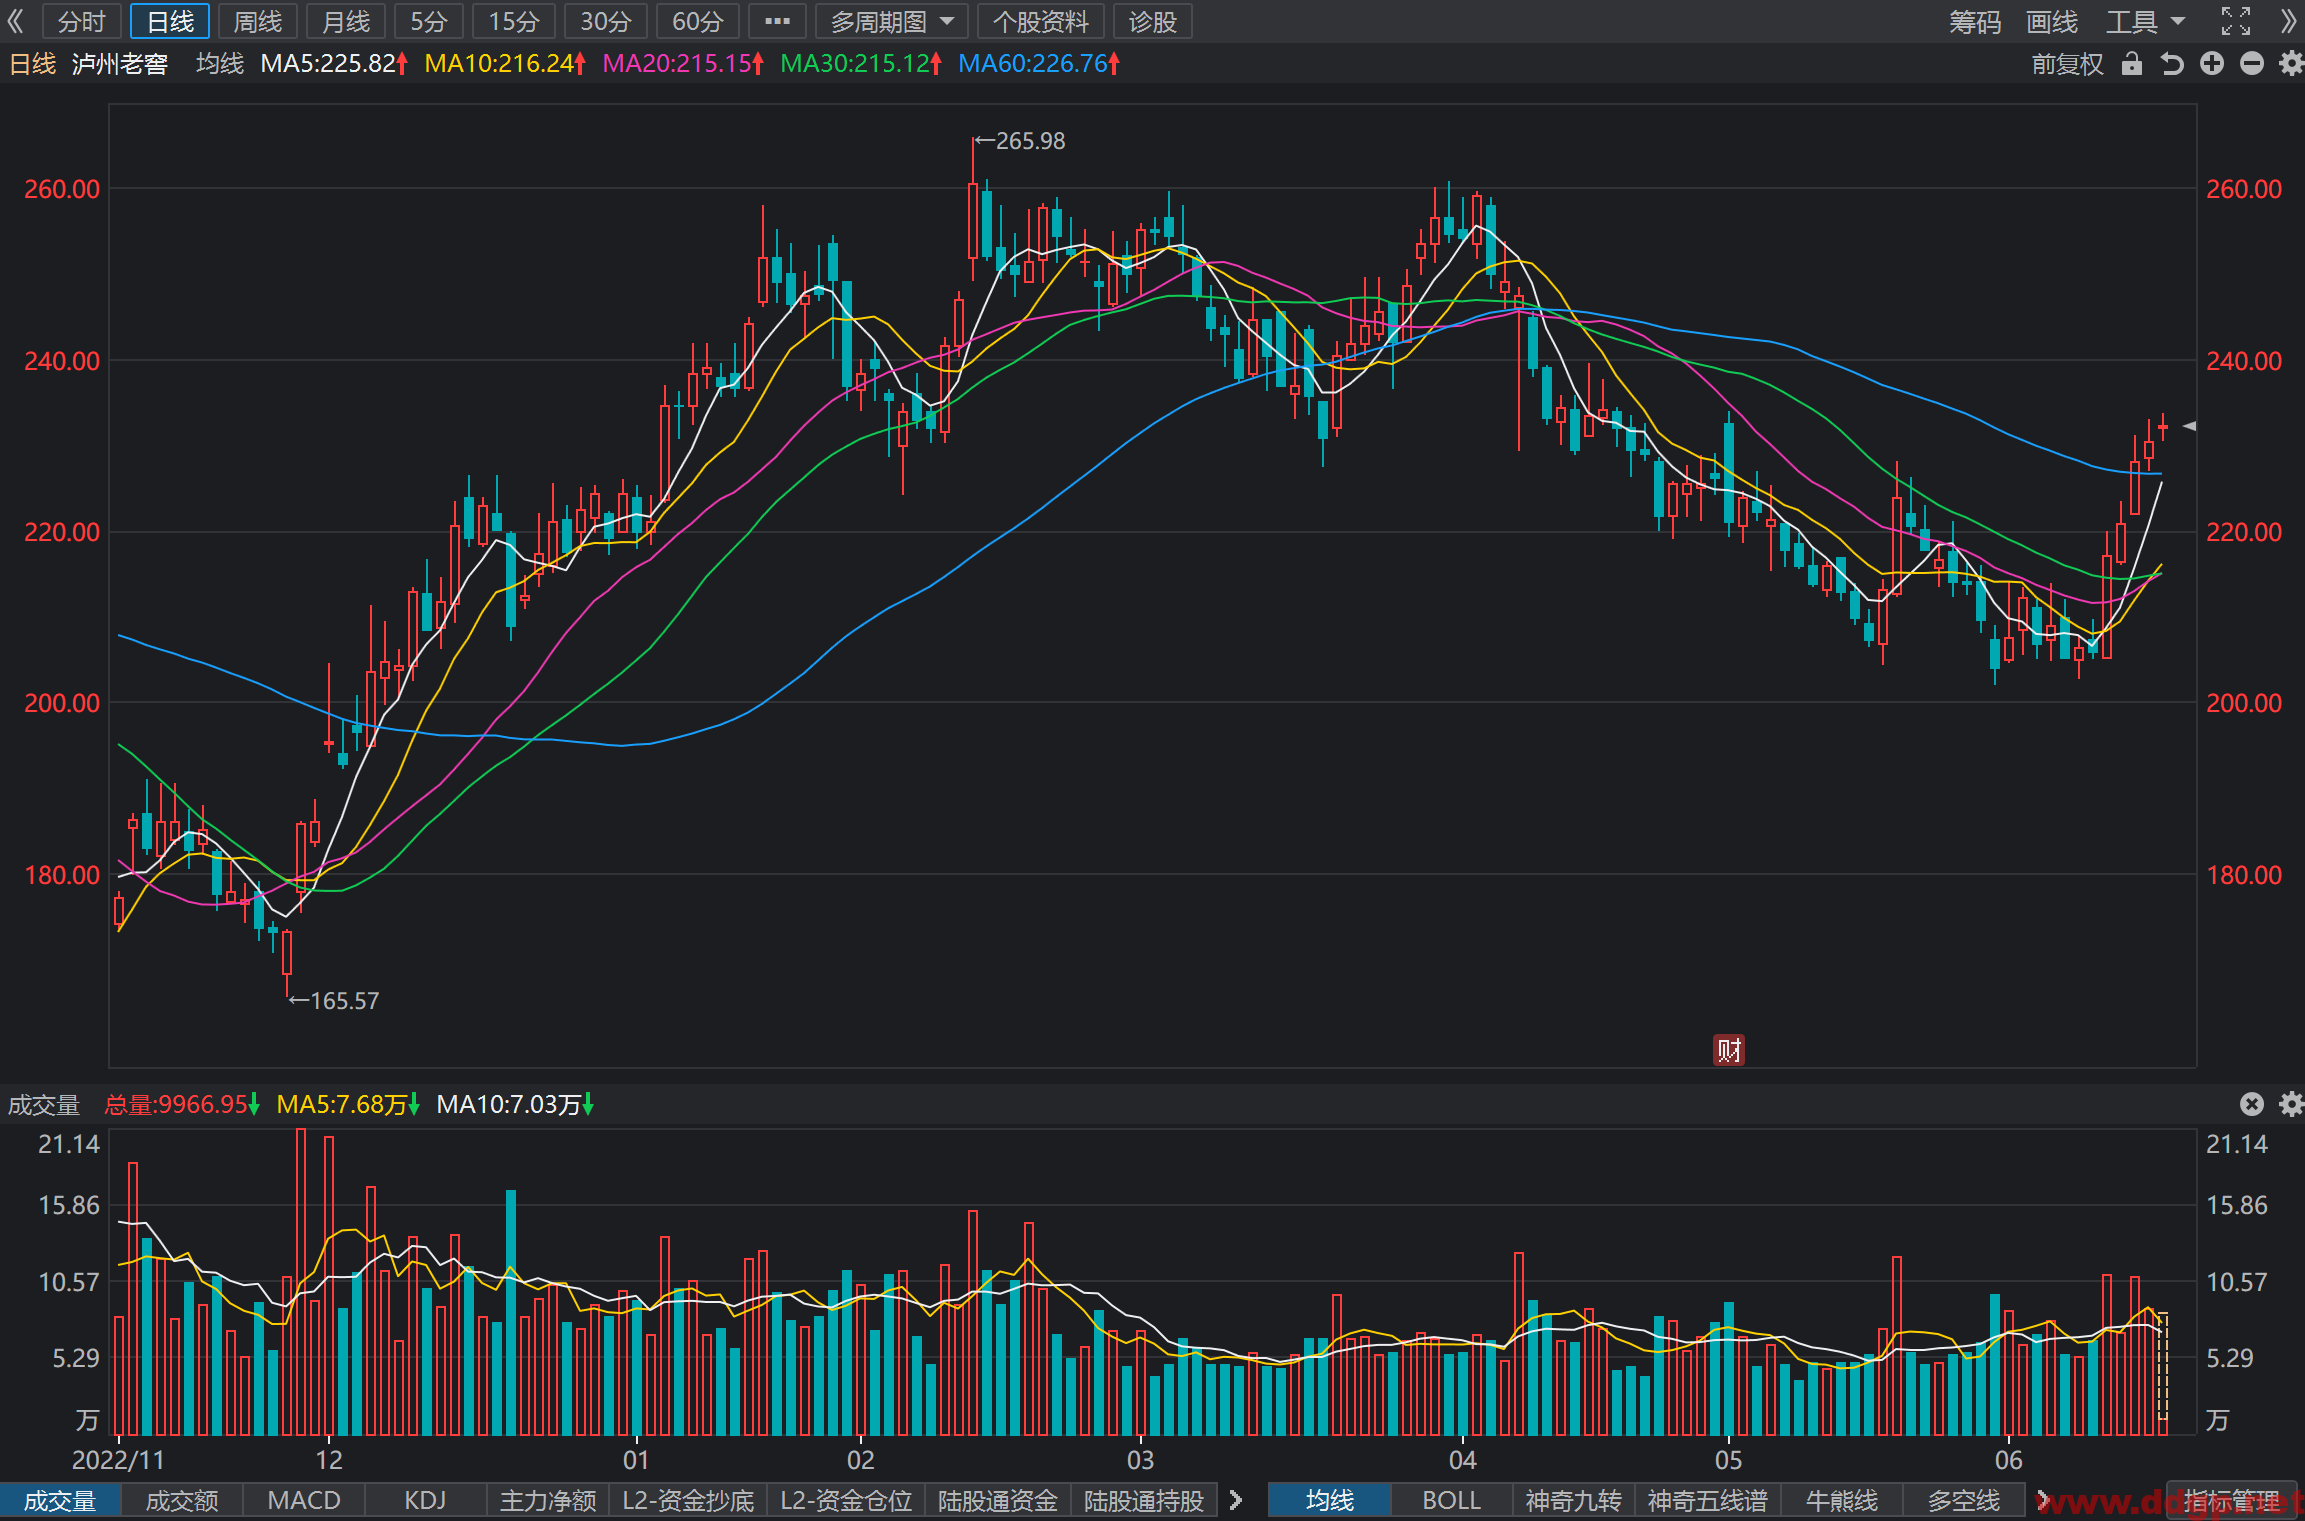
Task: Select 成交额 indicator tab
Action: point(182,1501)
